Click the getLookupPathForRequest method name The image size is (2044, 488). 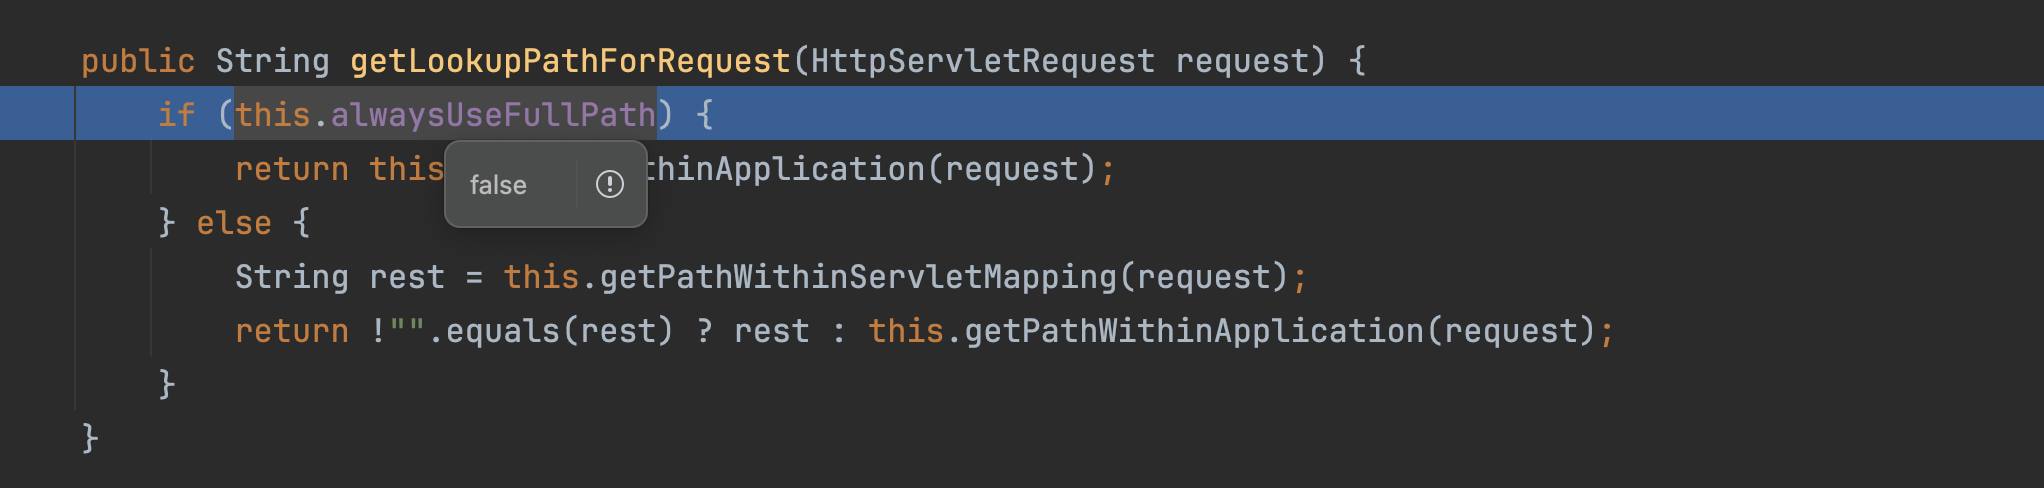(570, 62)
